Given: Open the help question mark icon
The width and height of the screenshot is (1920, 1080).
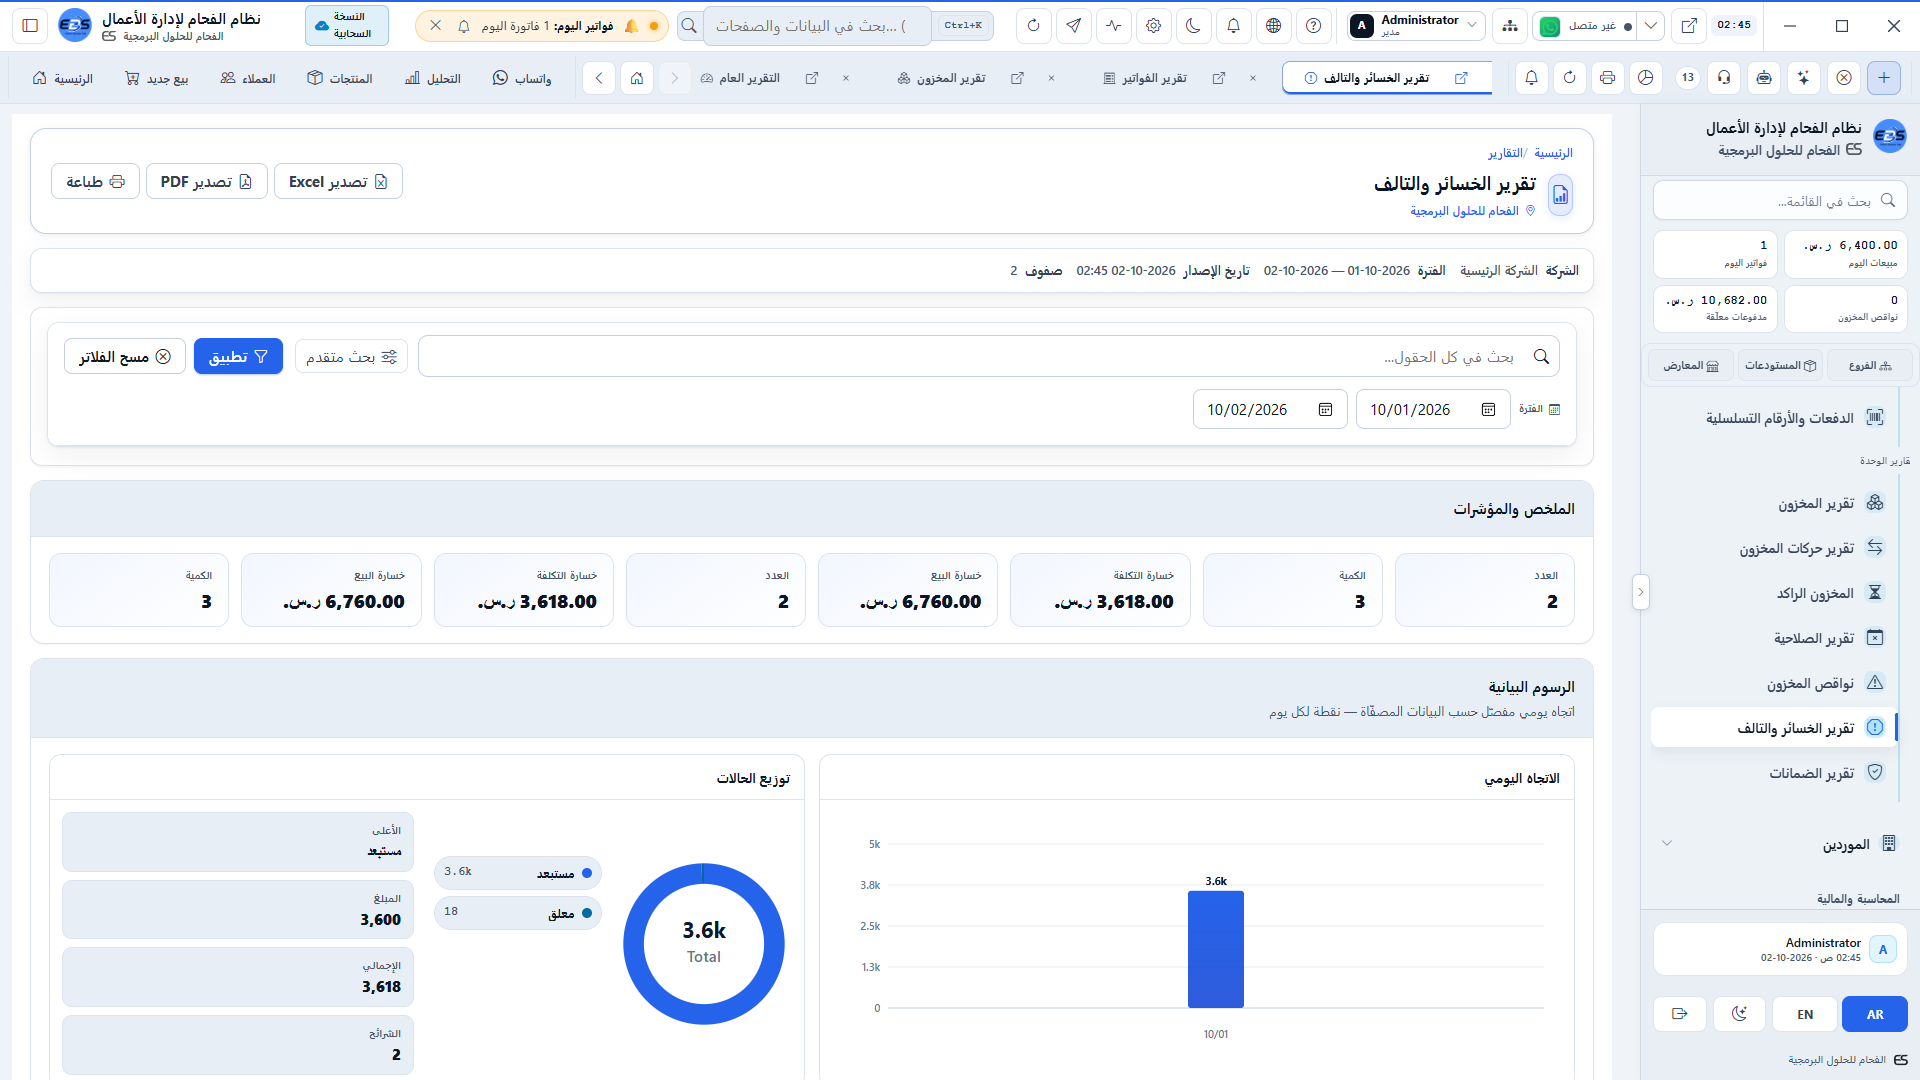Looking at the screenshot, I should [x=1314, y=26].
